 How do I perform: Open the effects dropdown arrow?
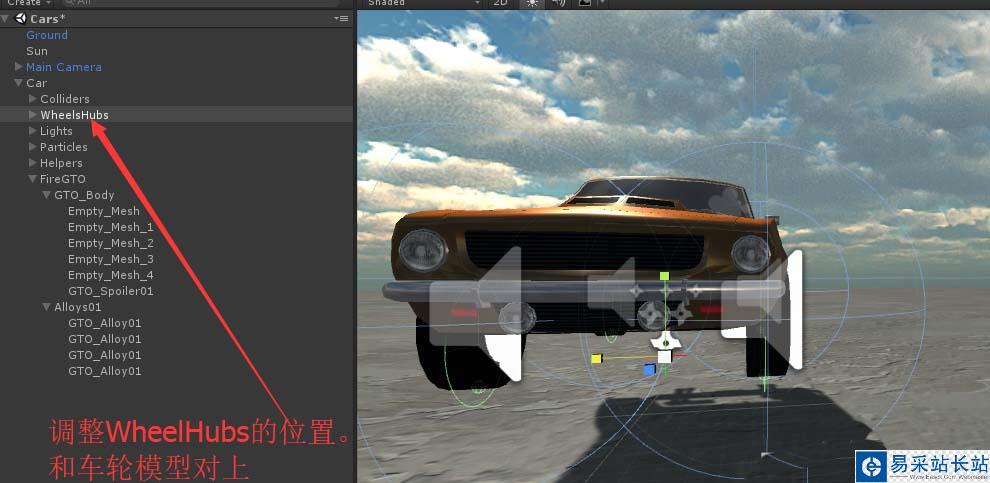[x=602, y=3]
